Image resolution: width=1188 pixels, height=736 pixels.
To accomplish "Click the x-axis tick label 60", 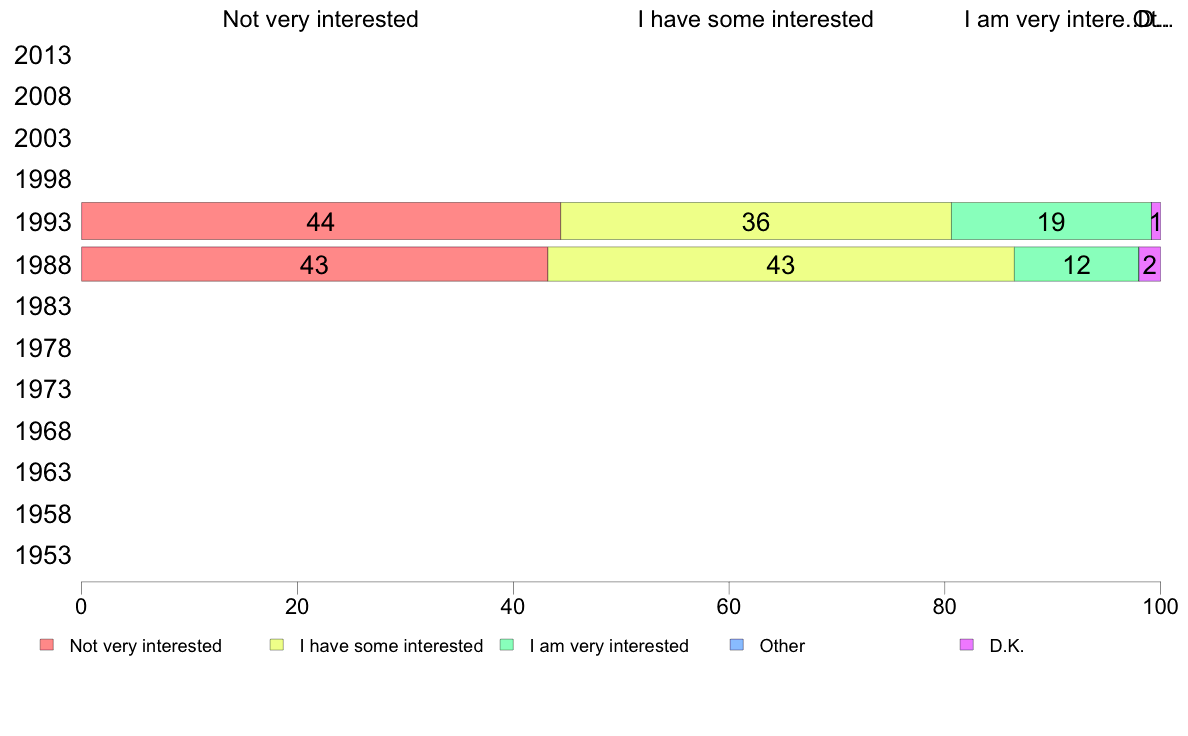I will pyautogui.click(x=728, y=606).
